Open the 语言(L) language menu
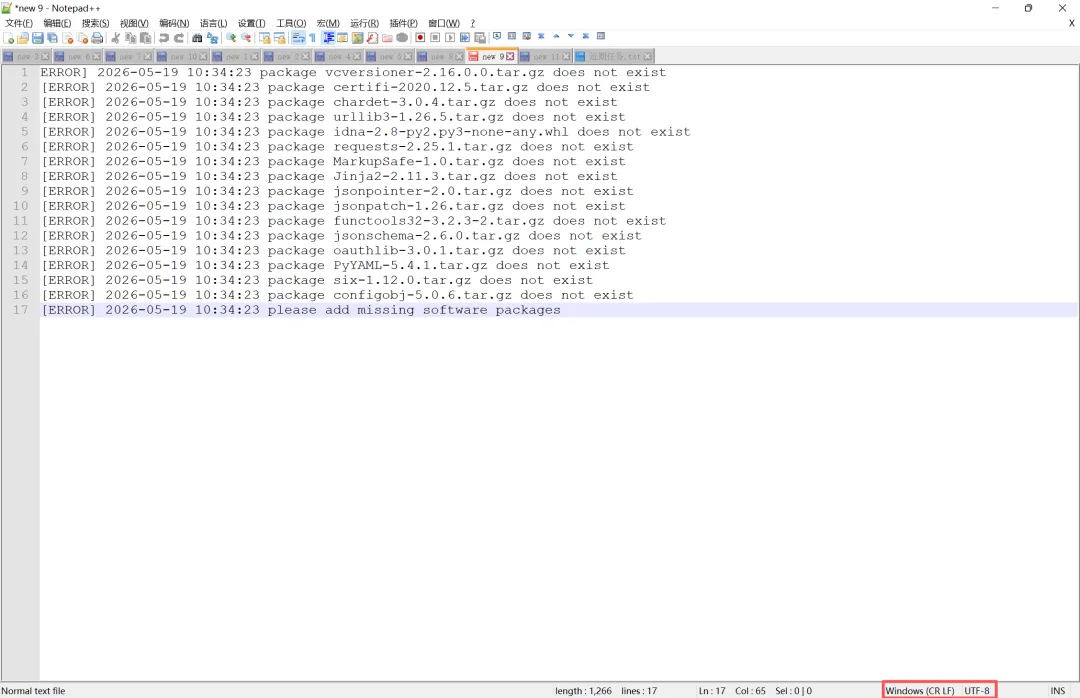This screenshot has height=698, width=1080. click(x=214, y=23)
